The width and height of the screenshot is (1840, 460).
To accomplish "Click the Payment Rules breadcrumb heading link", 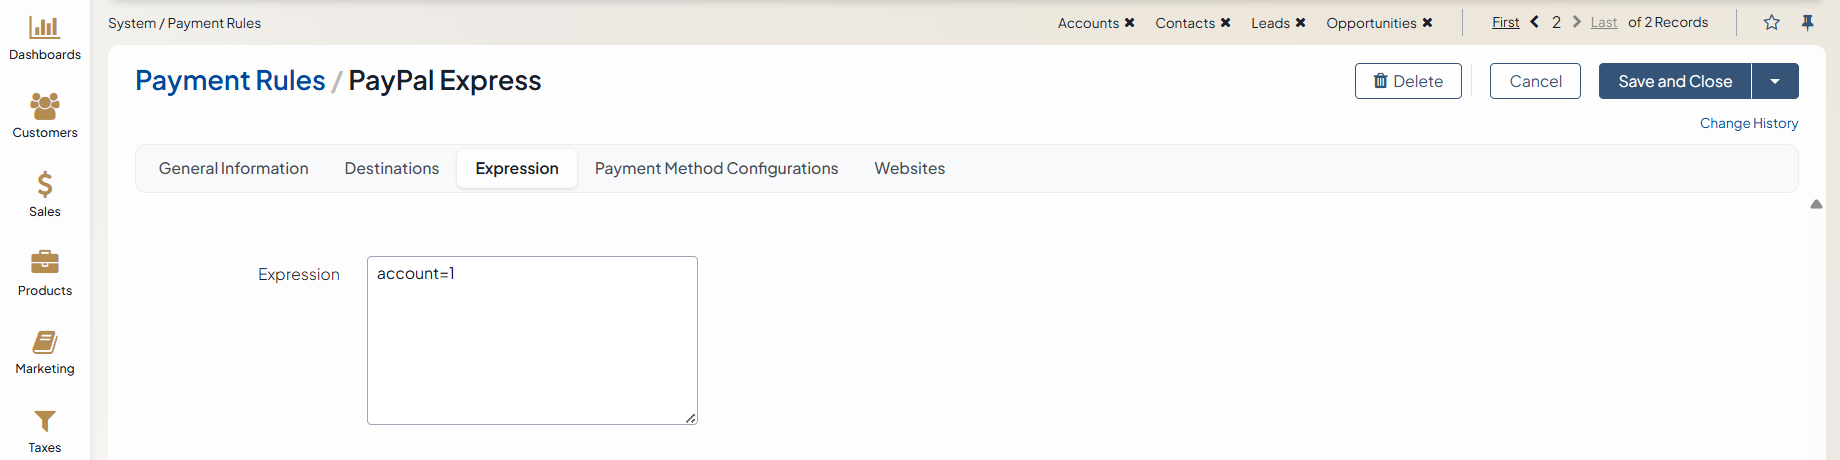I will click(230, 81).
